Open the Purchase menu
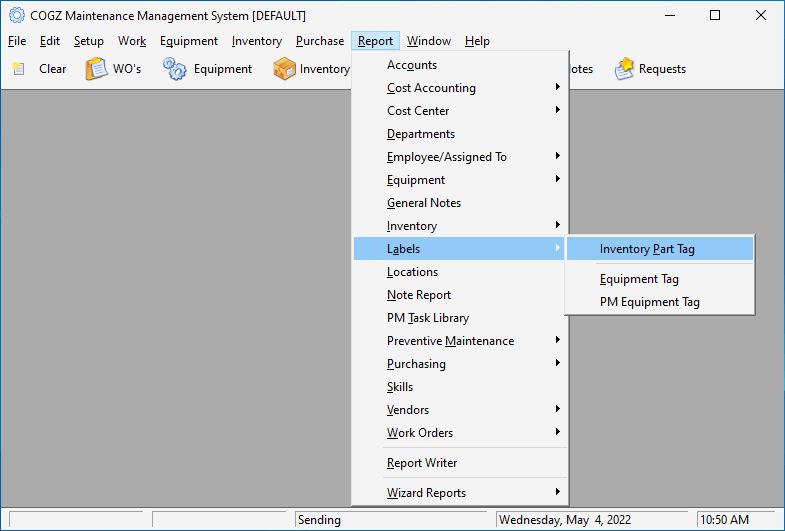The width and height of the screenshot is (785, 531). (x=320, y=41)
